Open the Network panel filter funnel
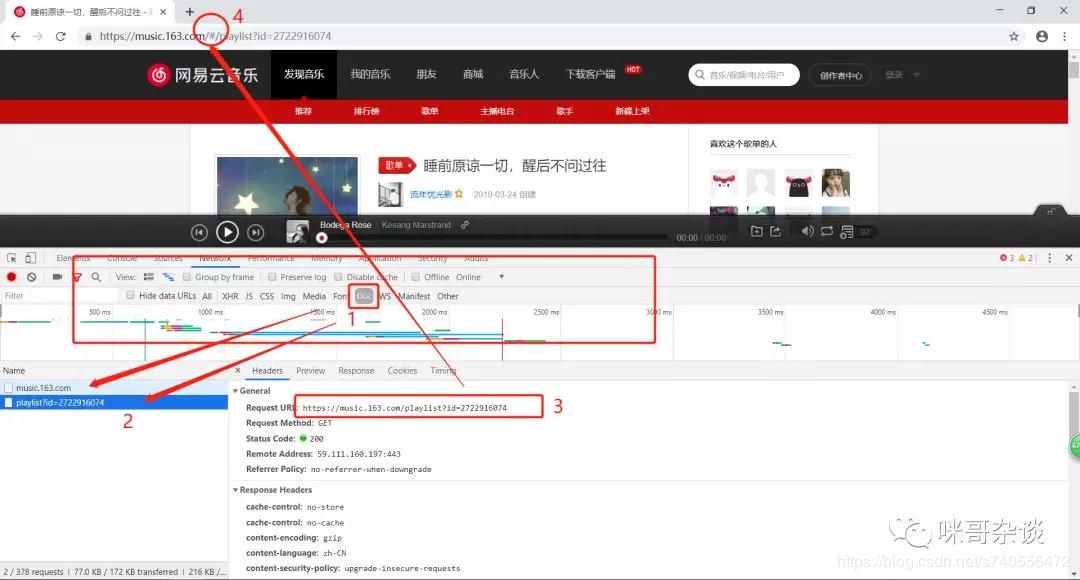Screen dimensions: 1080x580 coord(77,277)
